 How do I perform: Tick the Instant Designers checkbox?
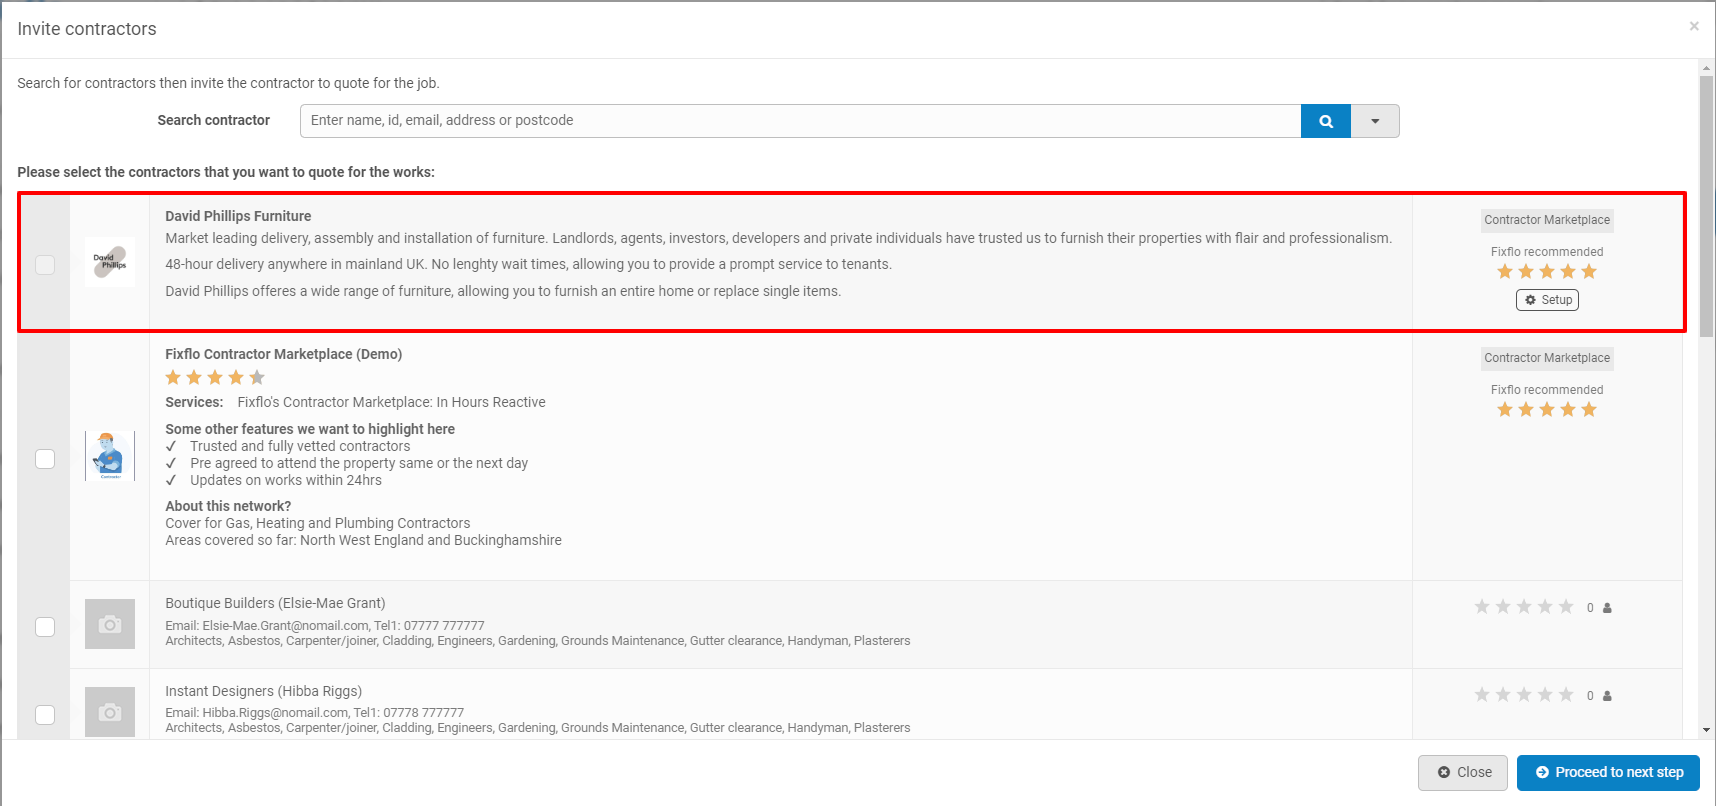pyautogui.click(x=45, y=715)
